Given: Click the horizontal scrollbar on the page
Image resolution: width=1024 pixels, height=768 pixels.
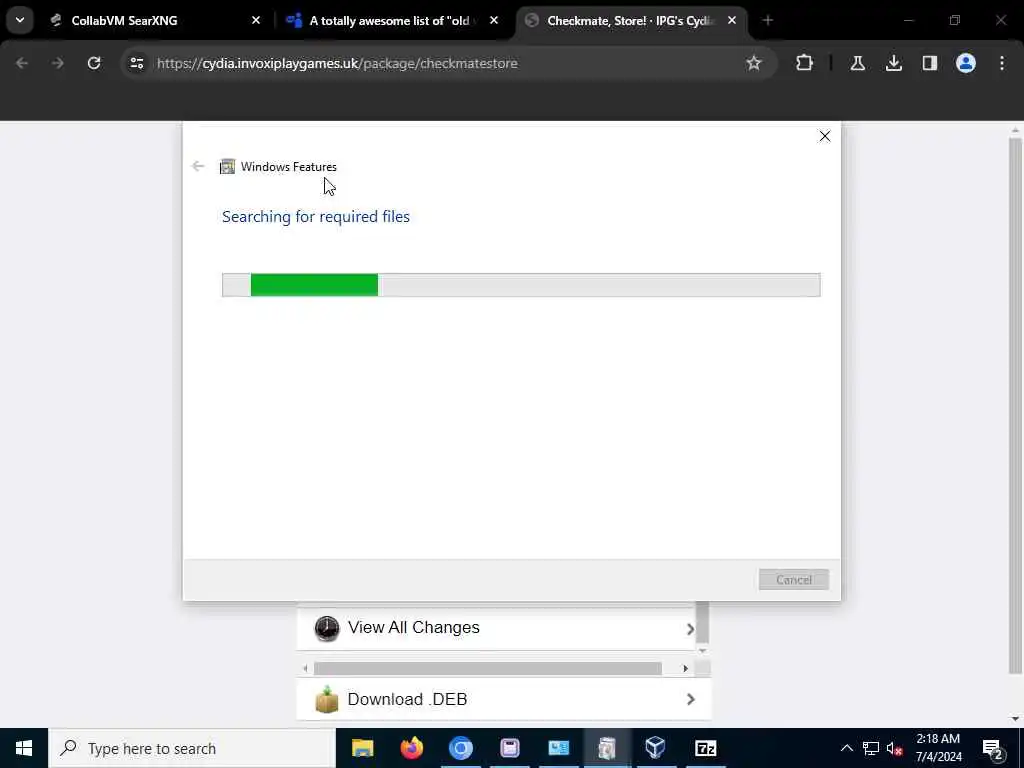Looking at the screenshot, I should pyautogui.click(x=487, y=668).
